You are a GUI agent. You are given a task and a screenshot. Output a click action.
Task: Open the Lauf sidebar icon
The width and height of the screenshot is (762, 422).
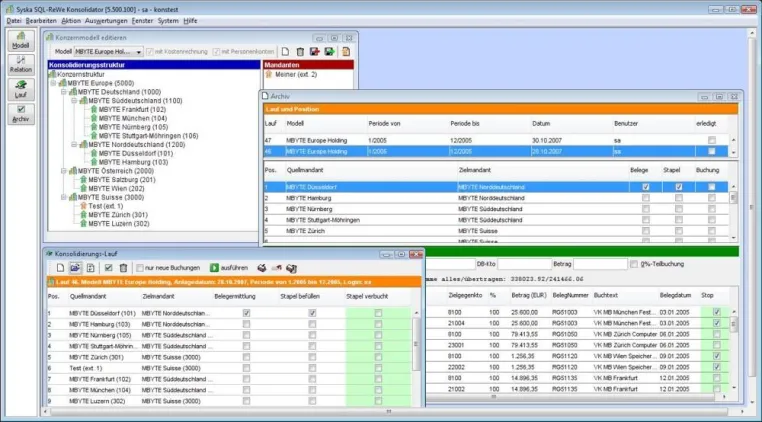[21, 89]
